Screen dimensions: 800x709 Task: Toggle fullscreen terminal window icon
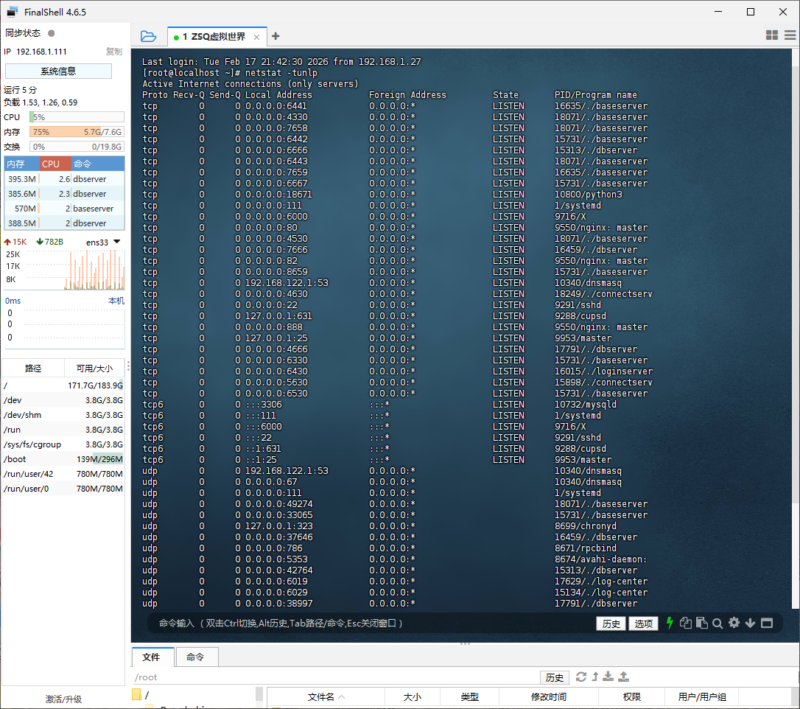pos(767,623)
